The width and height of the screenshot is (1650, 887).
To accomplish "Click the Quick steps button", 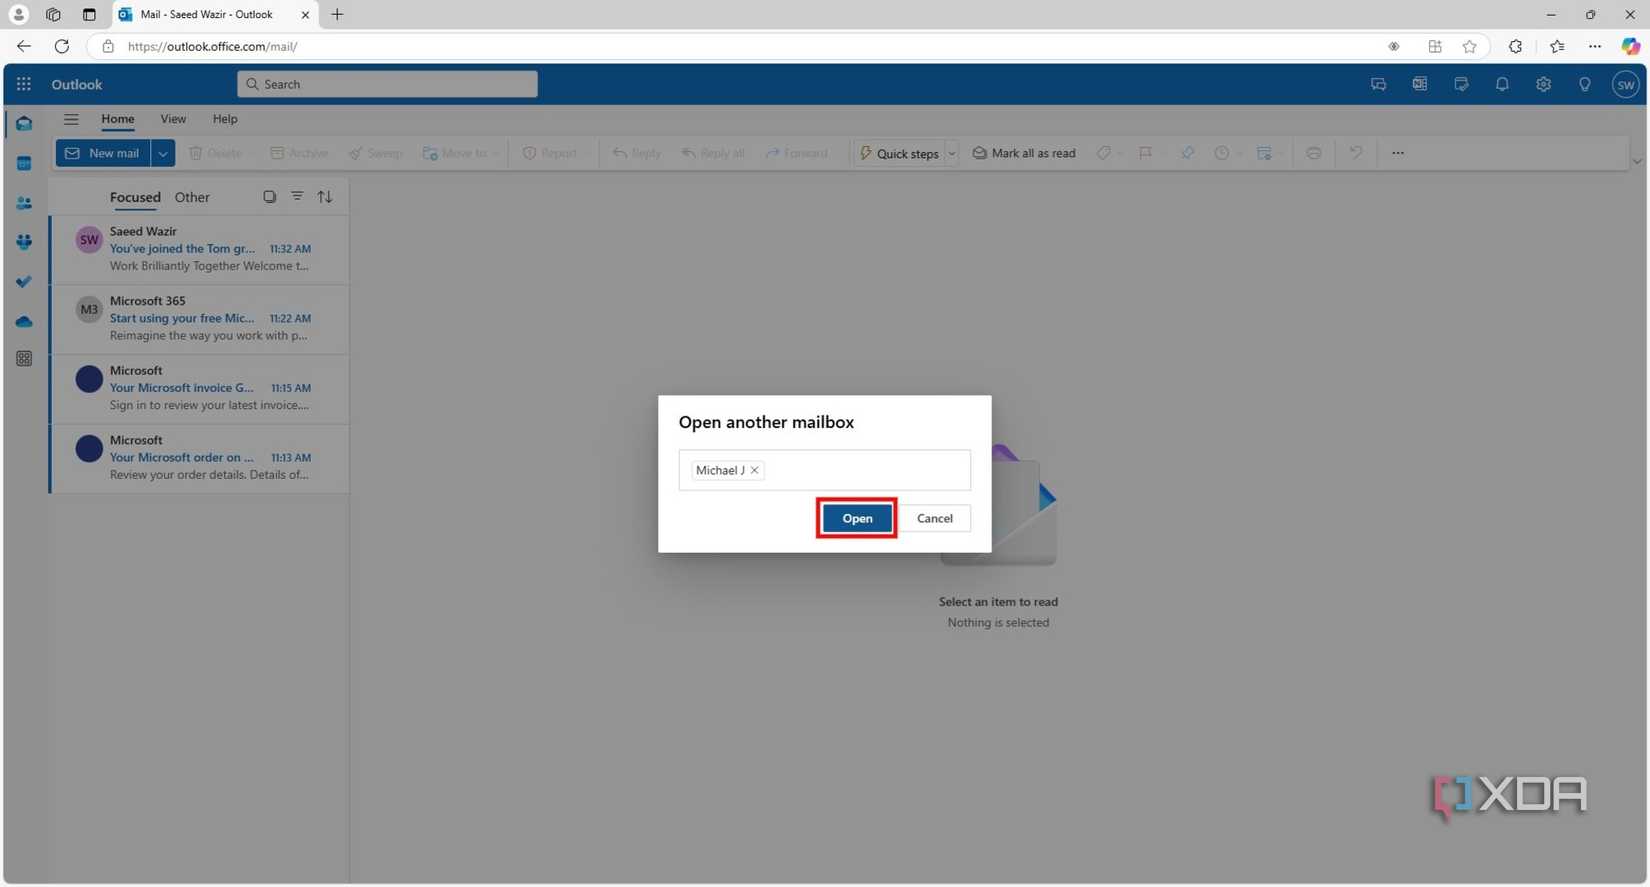I will (x=899, y=153).
